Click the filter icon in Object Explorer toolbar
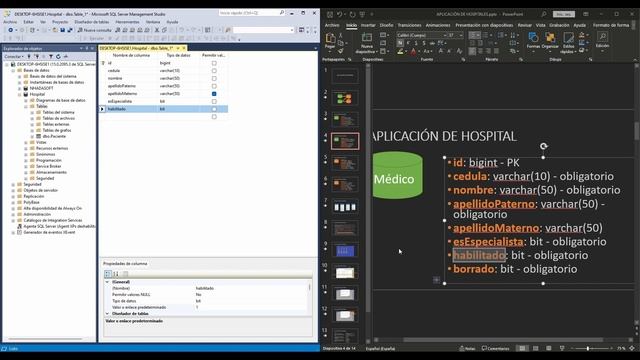Image resolution: width=640 pixels, height=360 pixels. coord(51,56)
